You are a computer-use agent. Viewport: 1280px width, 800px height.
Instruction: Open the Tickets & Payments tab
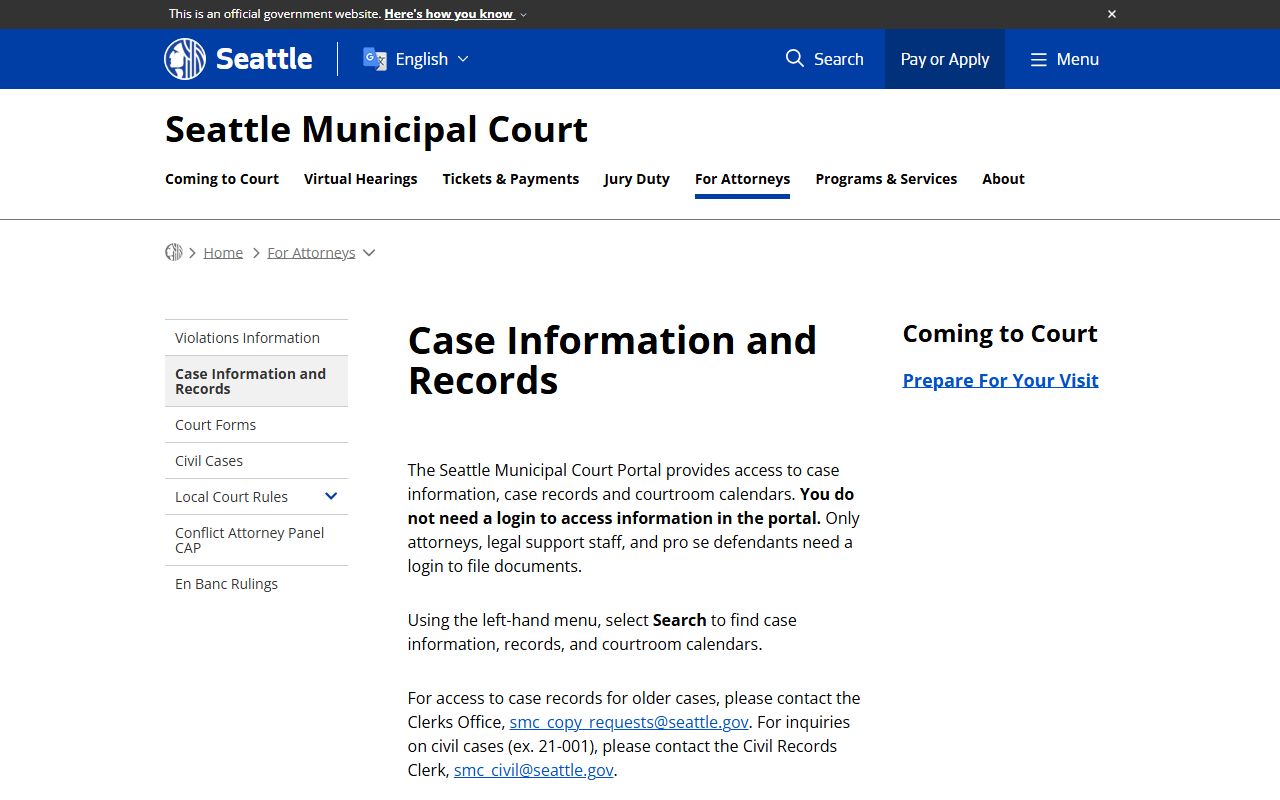point(511,179)
